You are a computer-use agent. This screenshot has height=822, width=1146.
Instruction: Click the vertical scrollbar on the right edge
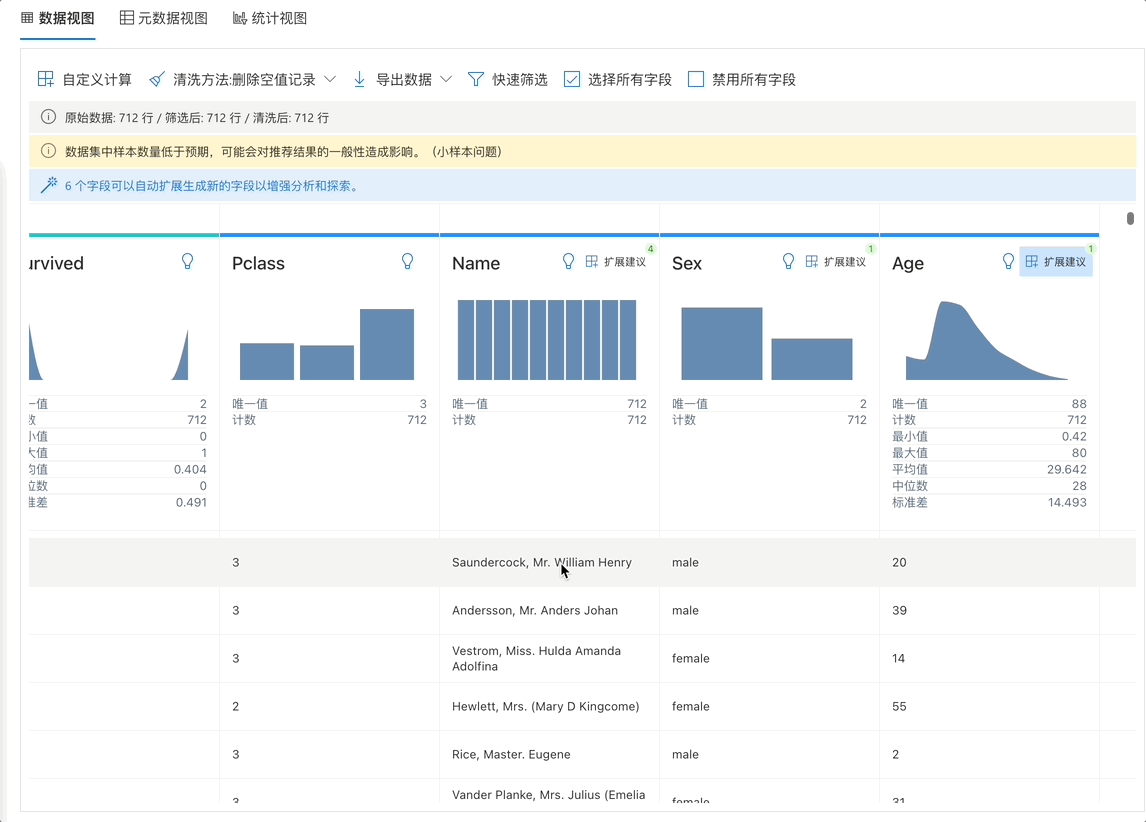1131,217
